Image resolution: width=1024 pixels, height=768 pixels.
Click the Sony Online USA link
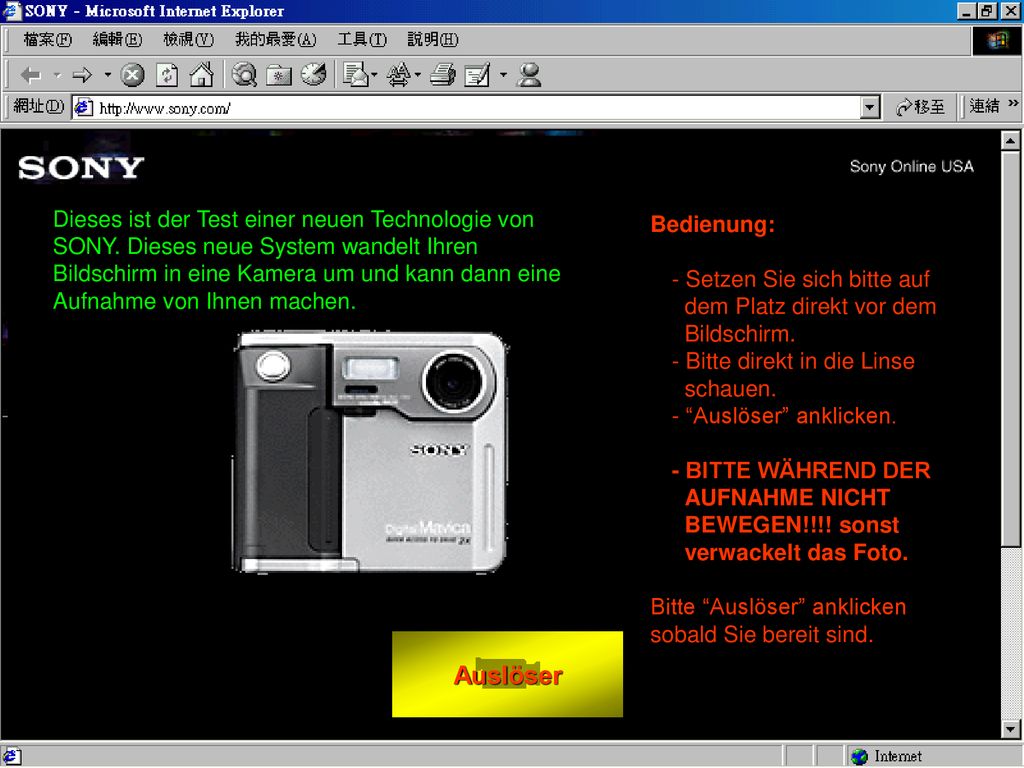pos(912,167)
